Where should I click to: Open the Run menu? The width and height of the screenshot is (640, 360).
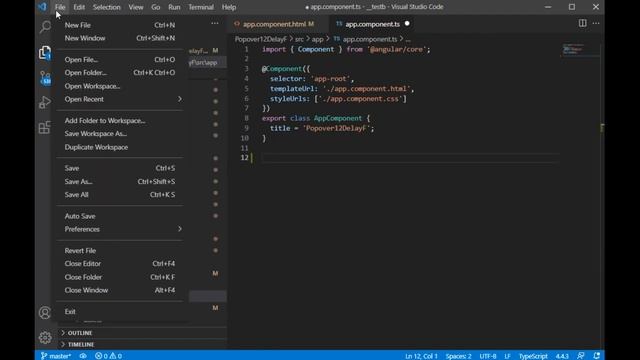(174, 7)
